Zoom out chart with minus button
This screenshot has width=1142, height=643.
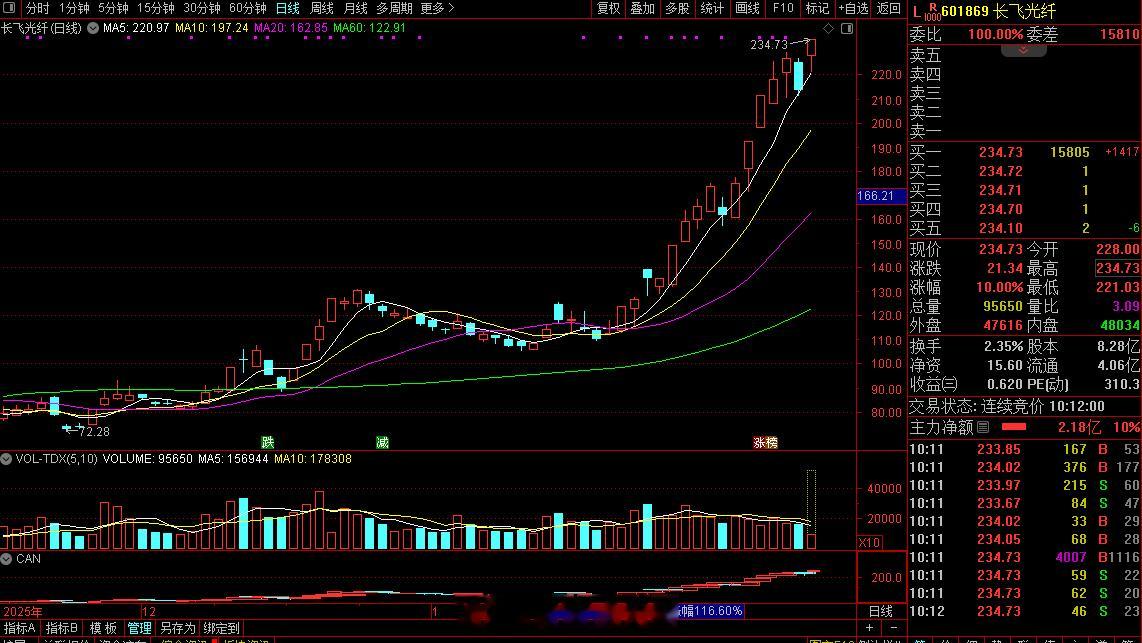(894, 628)
